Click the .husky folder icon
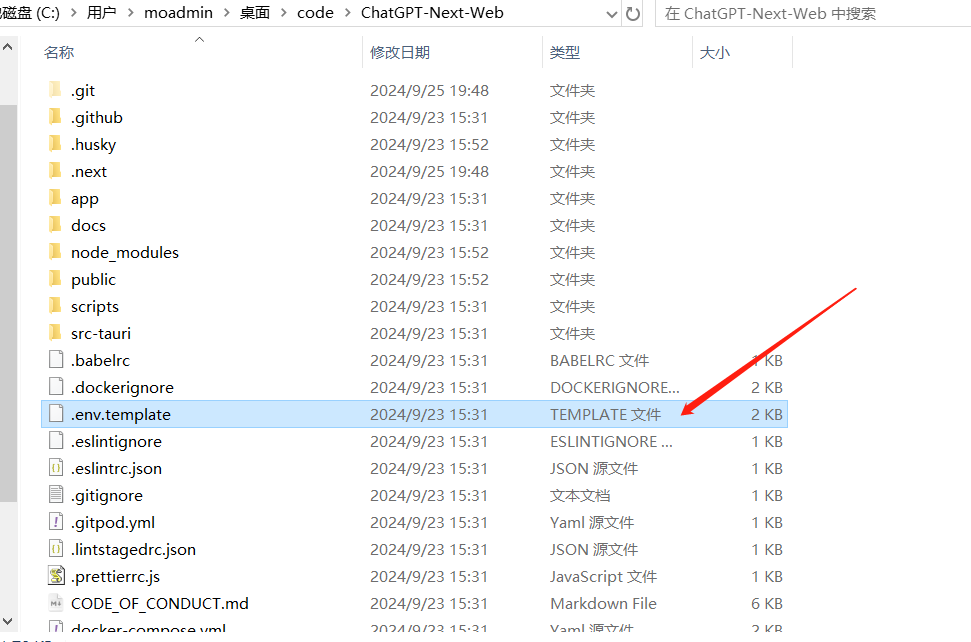The width and height of the screenshot is (971, 642). click(56, 144)
